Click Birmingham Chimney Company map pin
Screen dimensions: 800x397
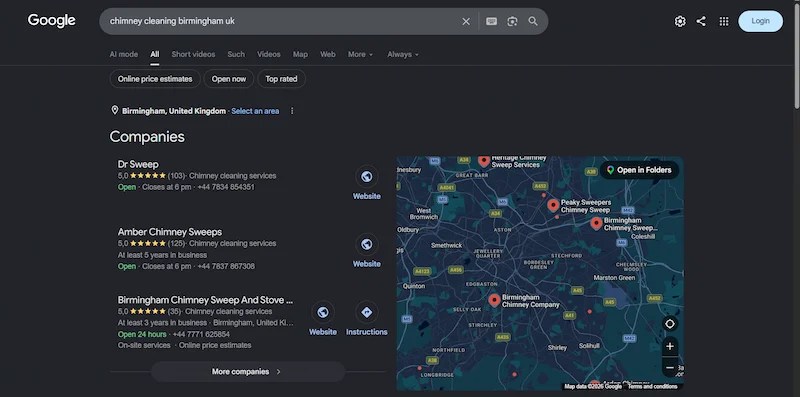tap(494, 301)
